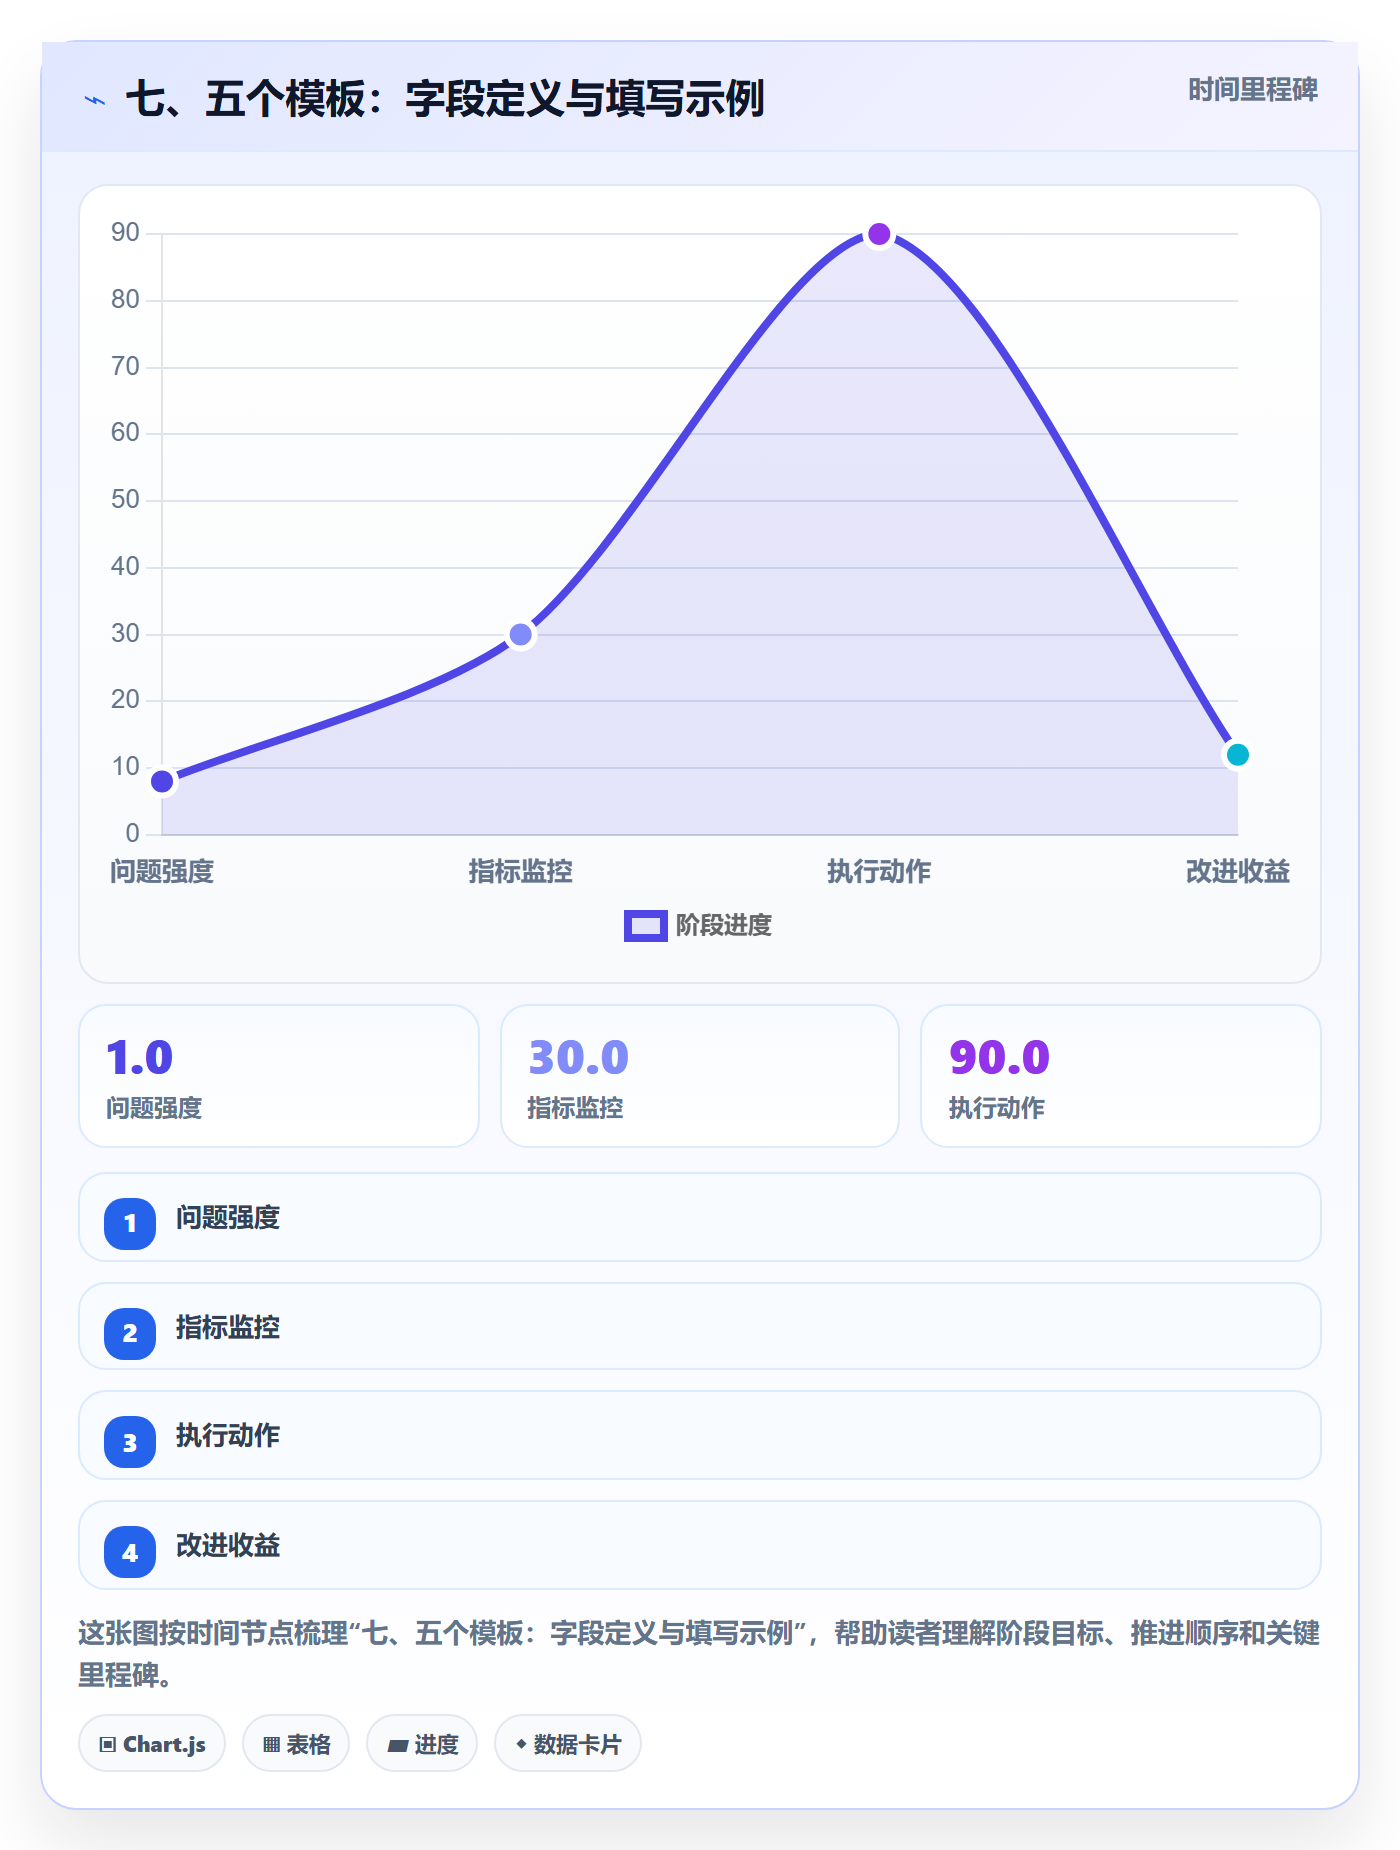Open the 30.0 指标监控 data card
The height and width of the screenshot is (1850, 1400).
point(700,1076)
